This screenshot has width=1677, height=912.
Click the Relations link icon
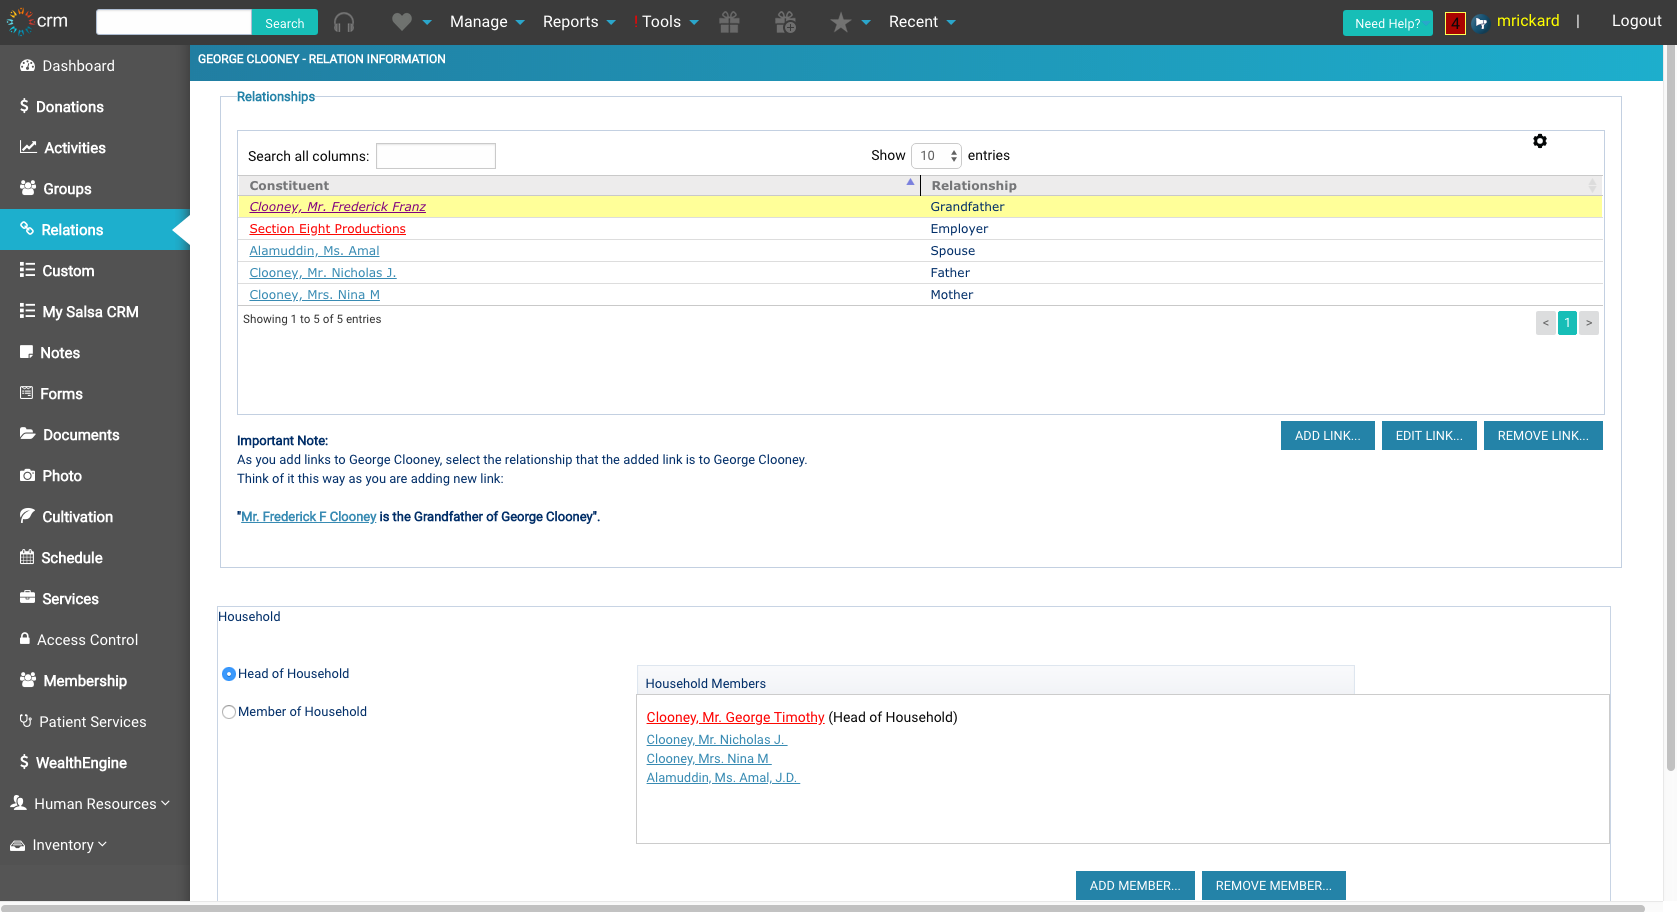pos(27,229)
